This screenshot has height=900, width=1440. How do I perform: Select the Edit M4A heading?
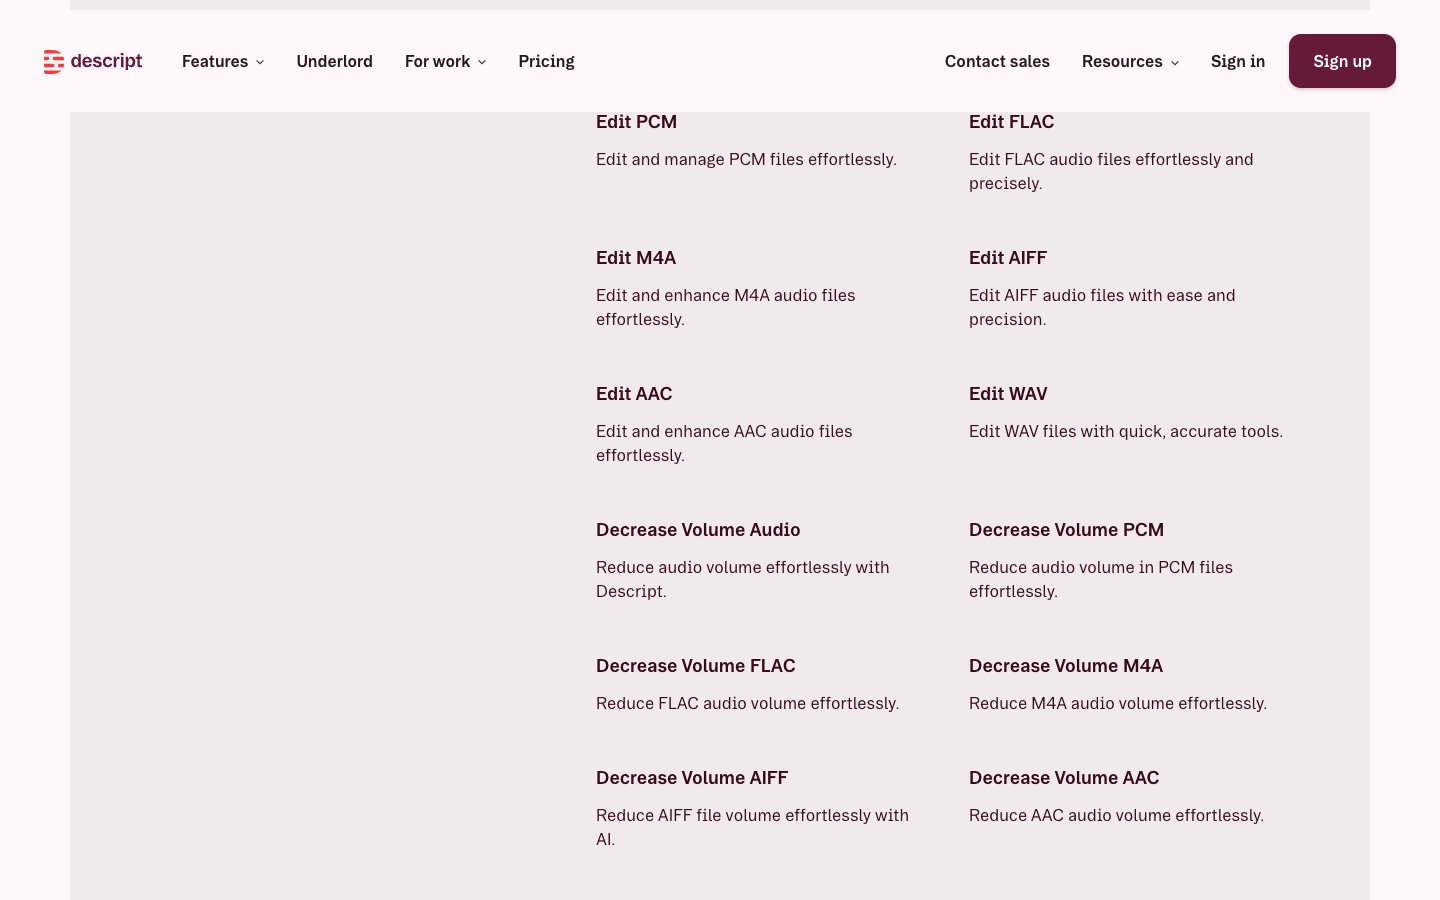[x=636, y=258]
